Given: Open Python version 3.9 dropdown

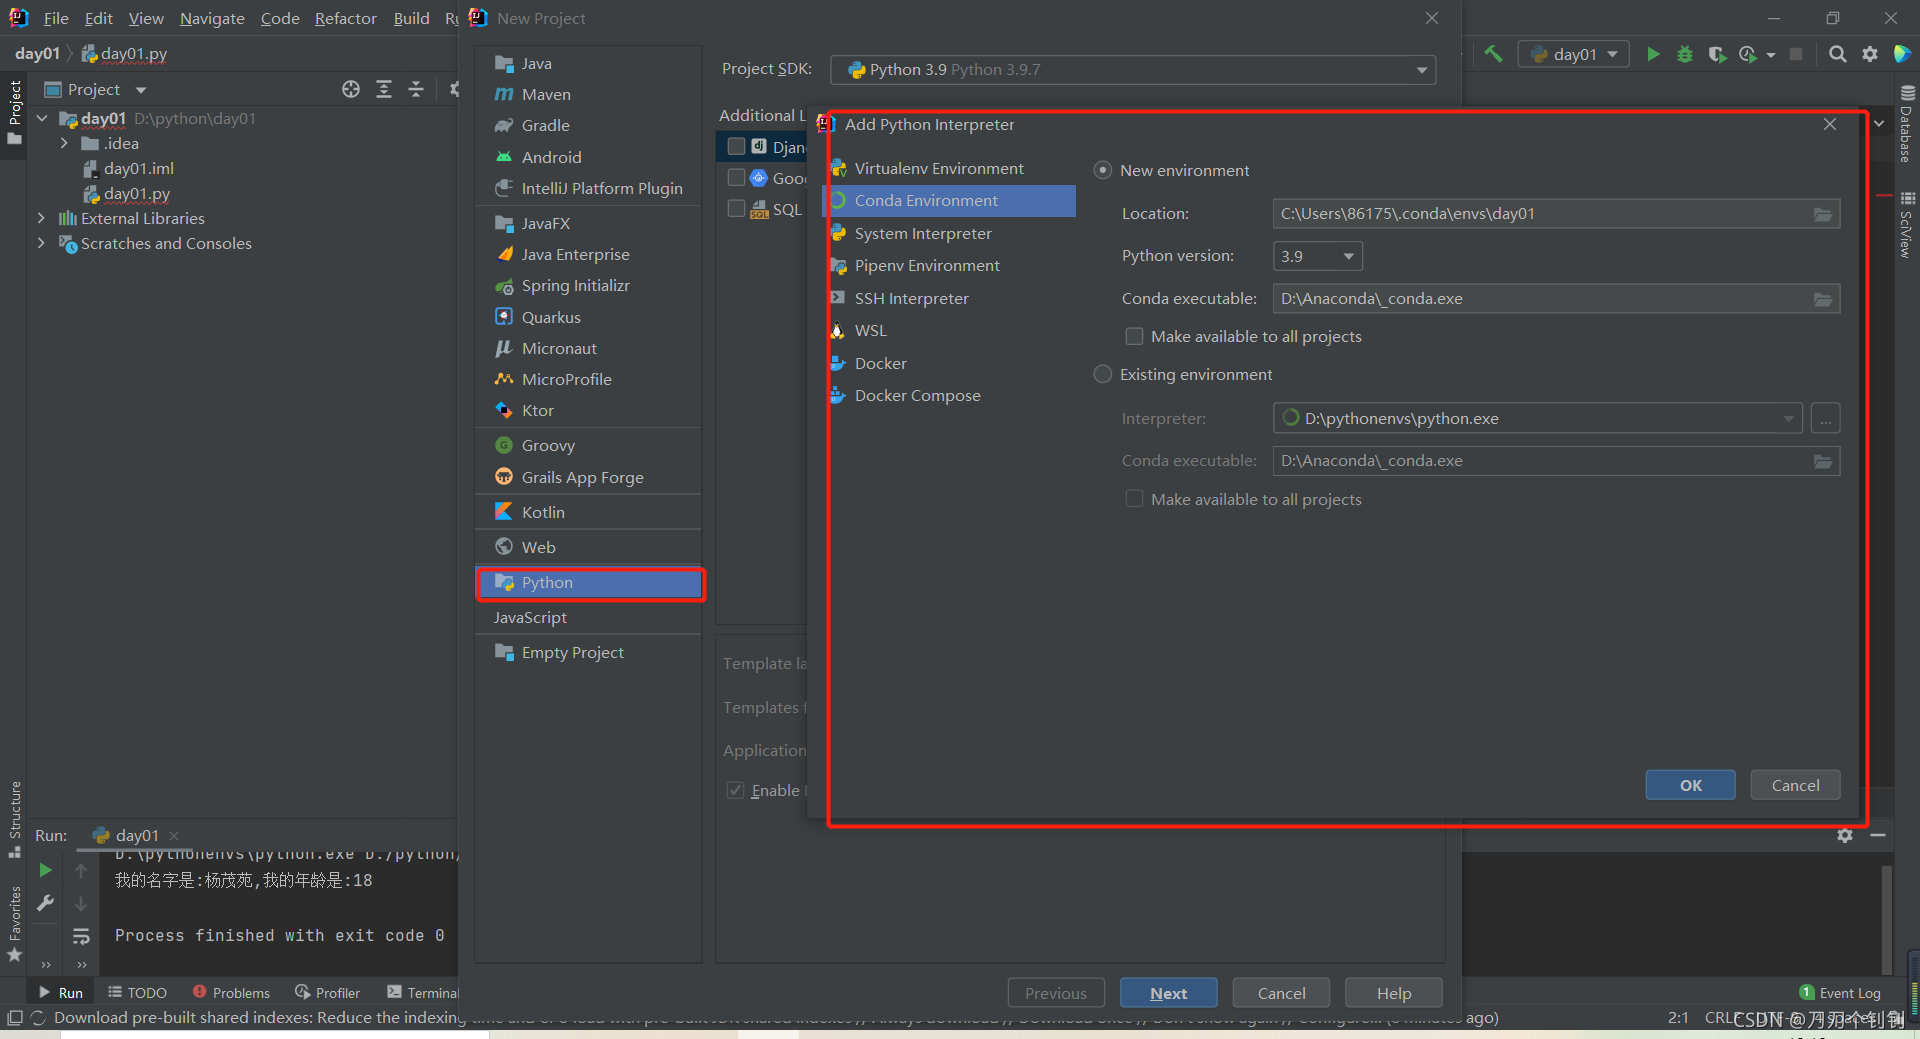Looking at the screenshot, I should click(x=1317, y=256).
